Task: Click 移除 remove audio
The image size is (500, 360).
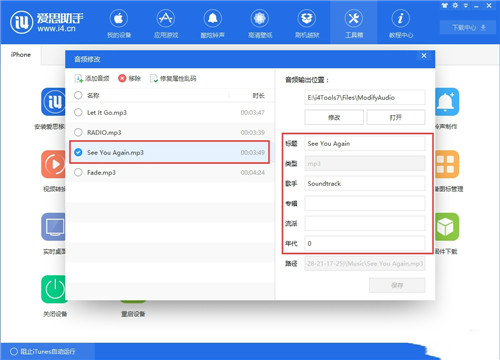Action: pos(129,78)
